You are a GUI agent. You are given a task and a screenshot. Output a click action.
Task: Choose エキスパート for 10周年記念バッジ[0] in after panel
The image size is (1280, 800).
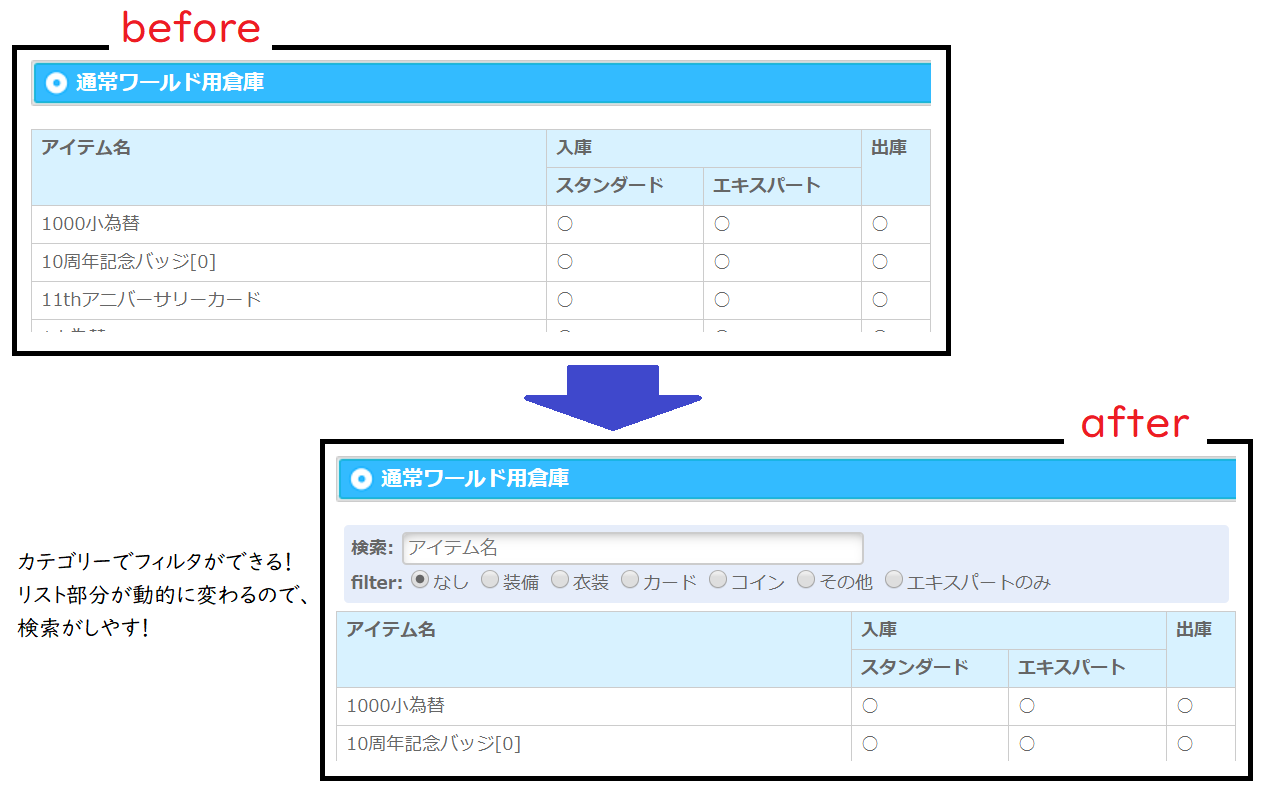1027,744
